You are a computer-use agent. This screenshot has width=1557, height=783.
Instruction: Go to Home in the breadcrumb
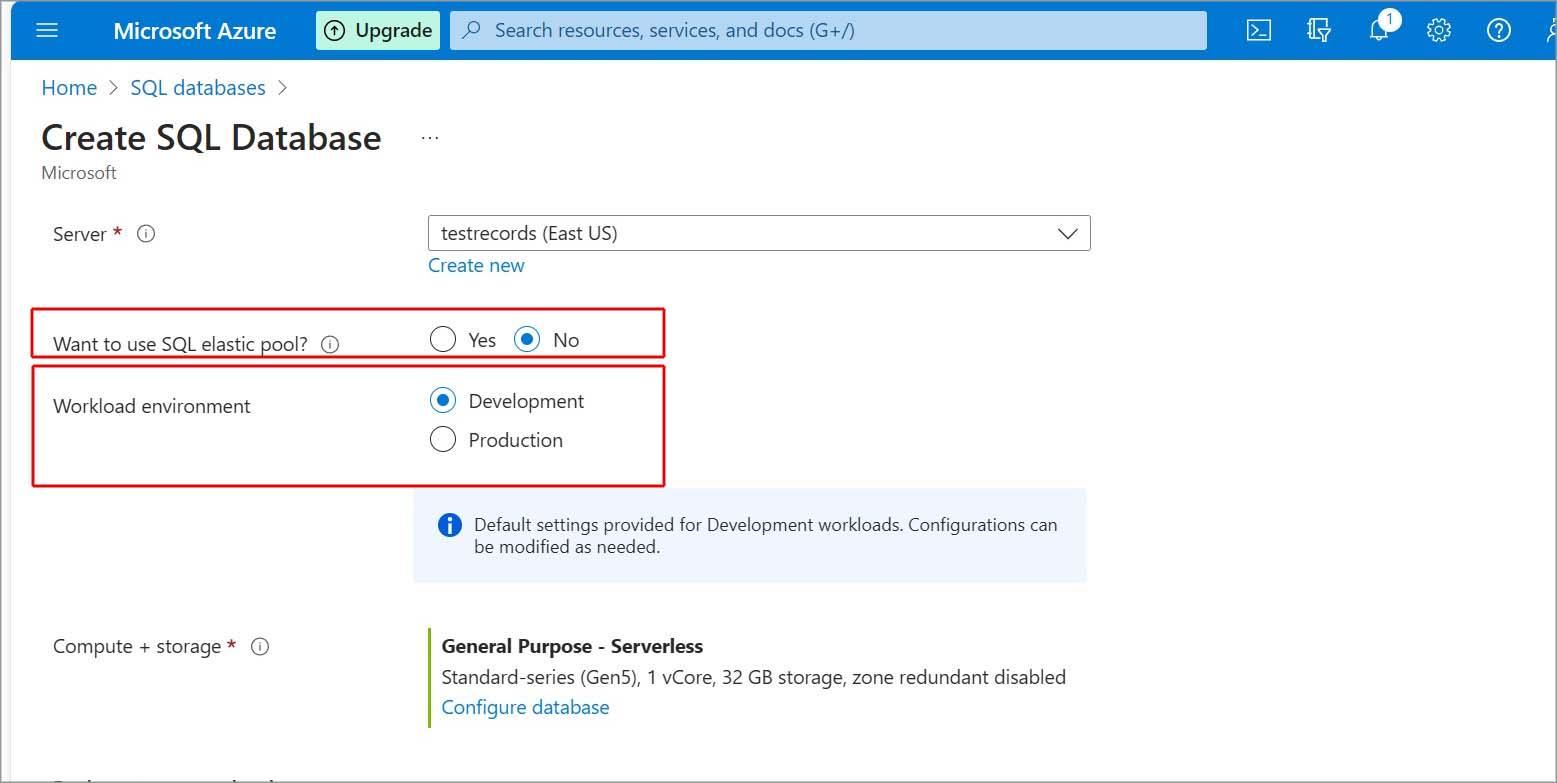coord(69,88)
